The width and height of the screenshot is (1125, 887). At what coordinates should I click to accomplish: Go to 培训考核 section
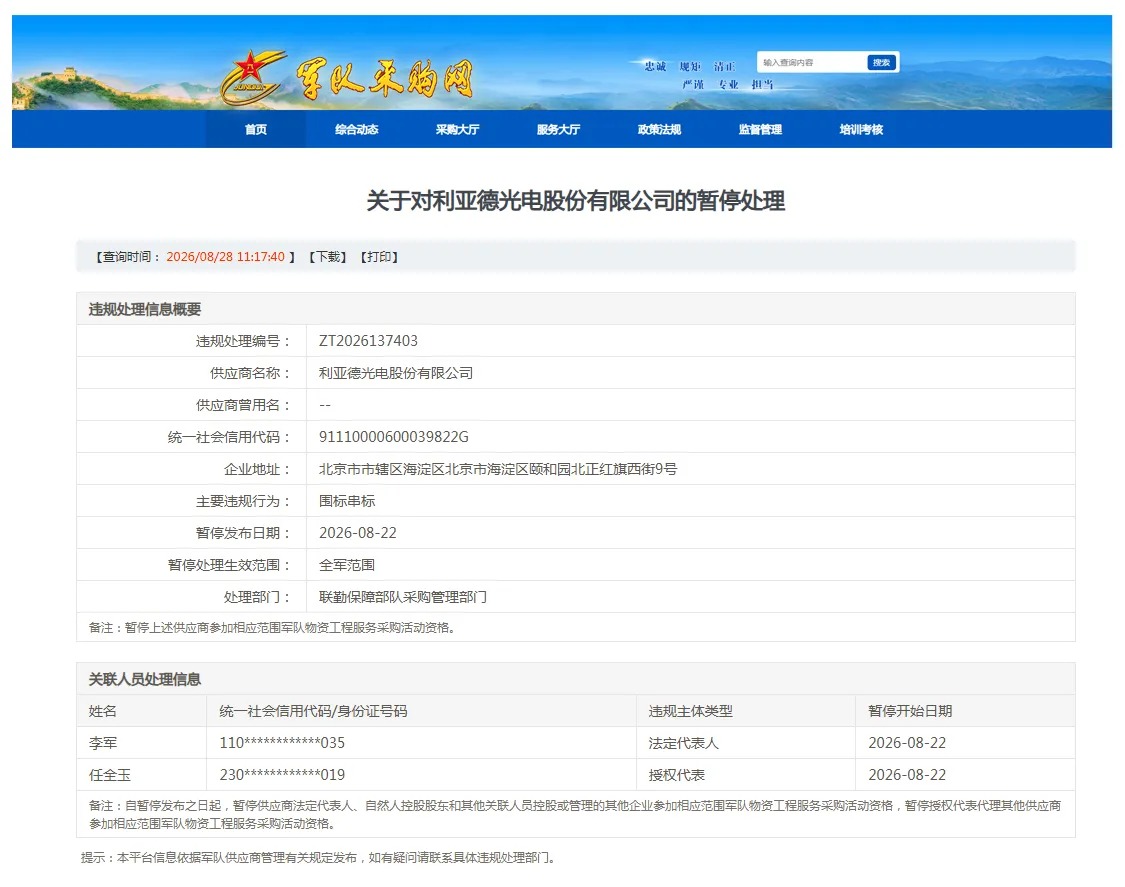tap(861, 129)
